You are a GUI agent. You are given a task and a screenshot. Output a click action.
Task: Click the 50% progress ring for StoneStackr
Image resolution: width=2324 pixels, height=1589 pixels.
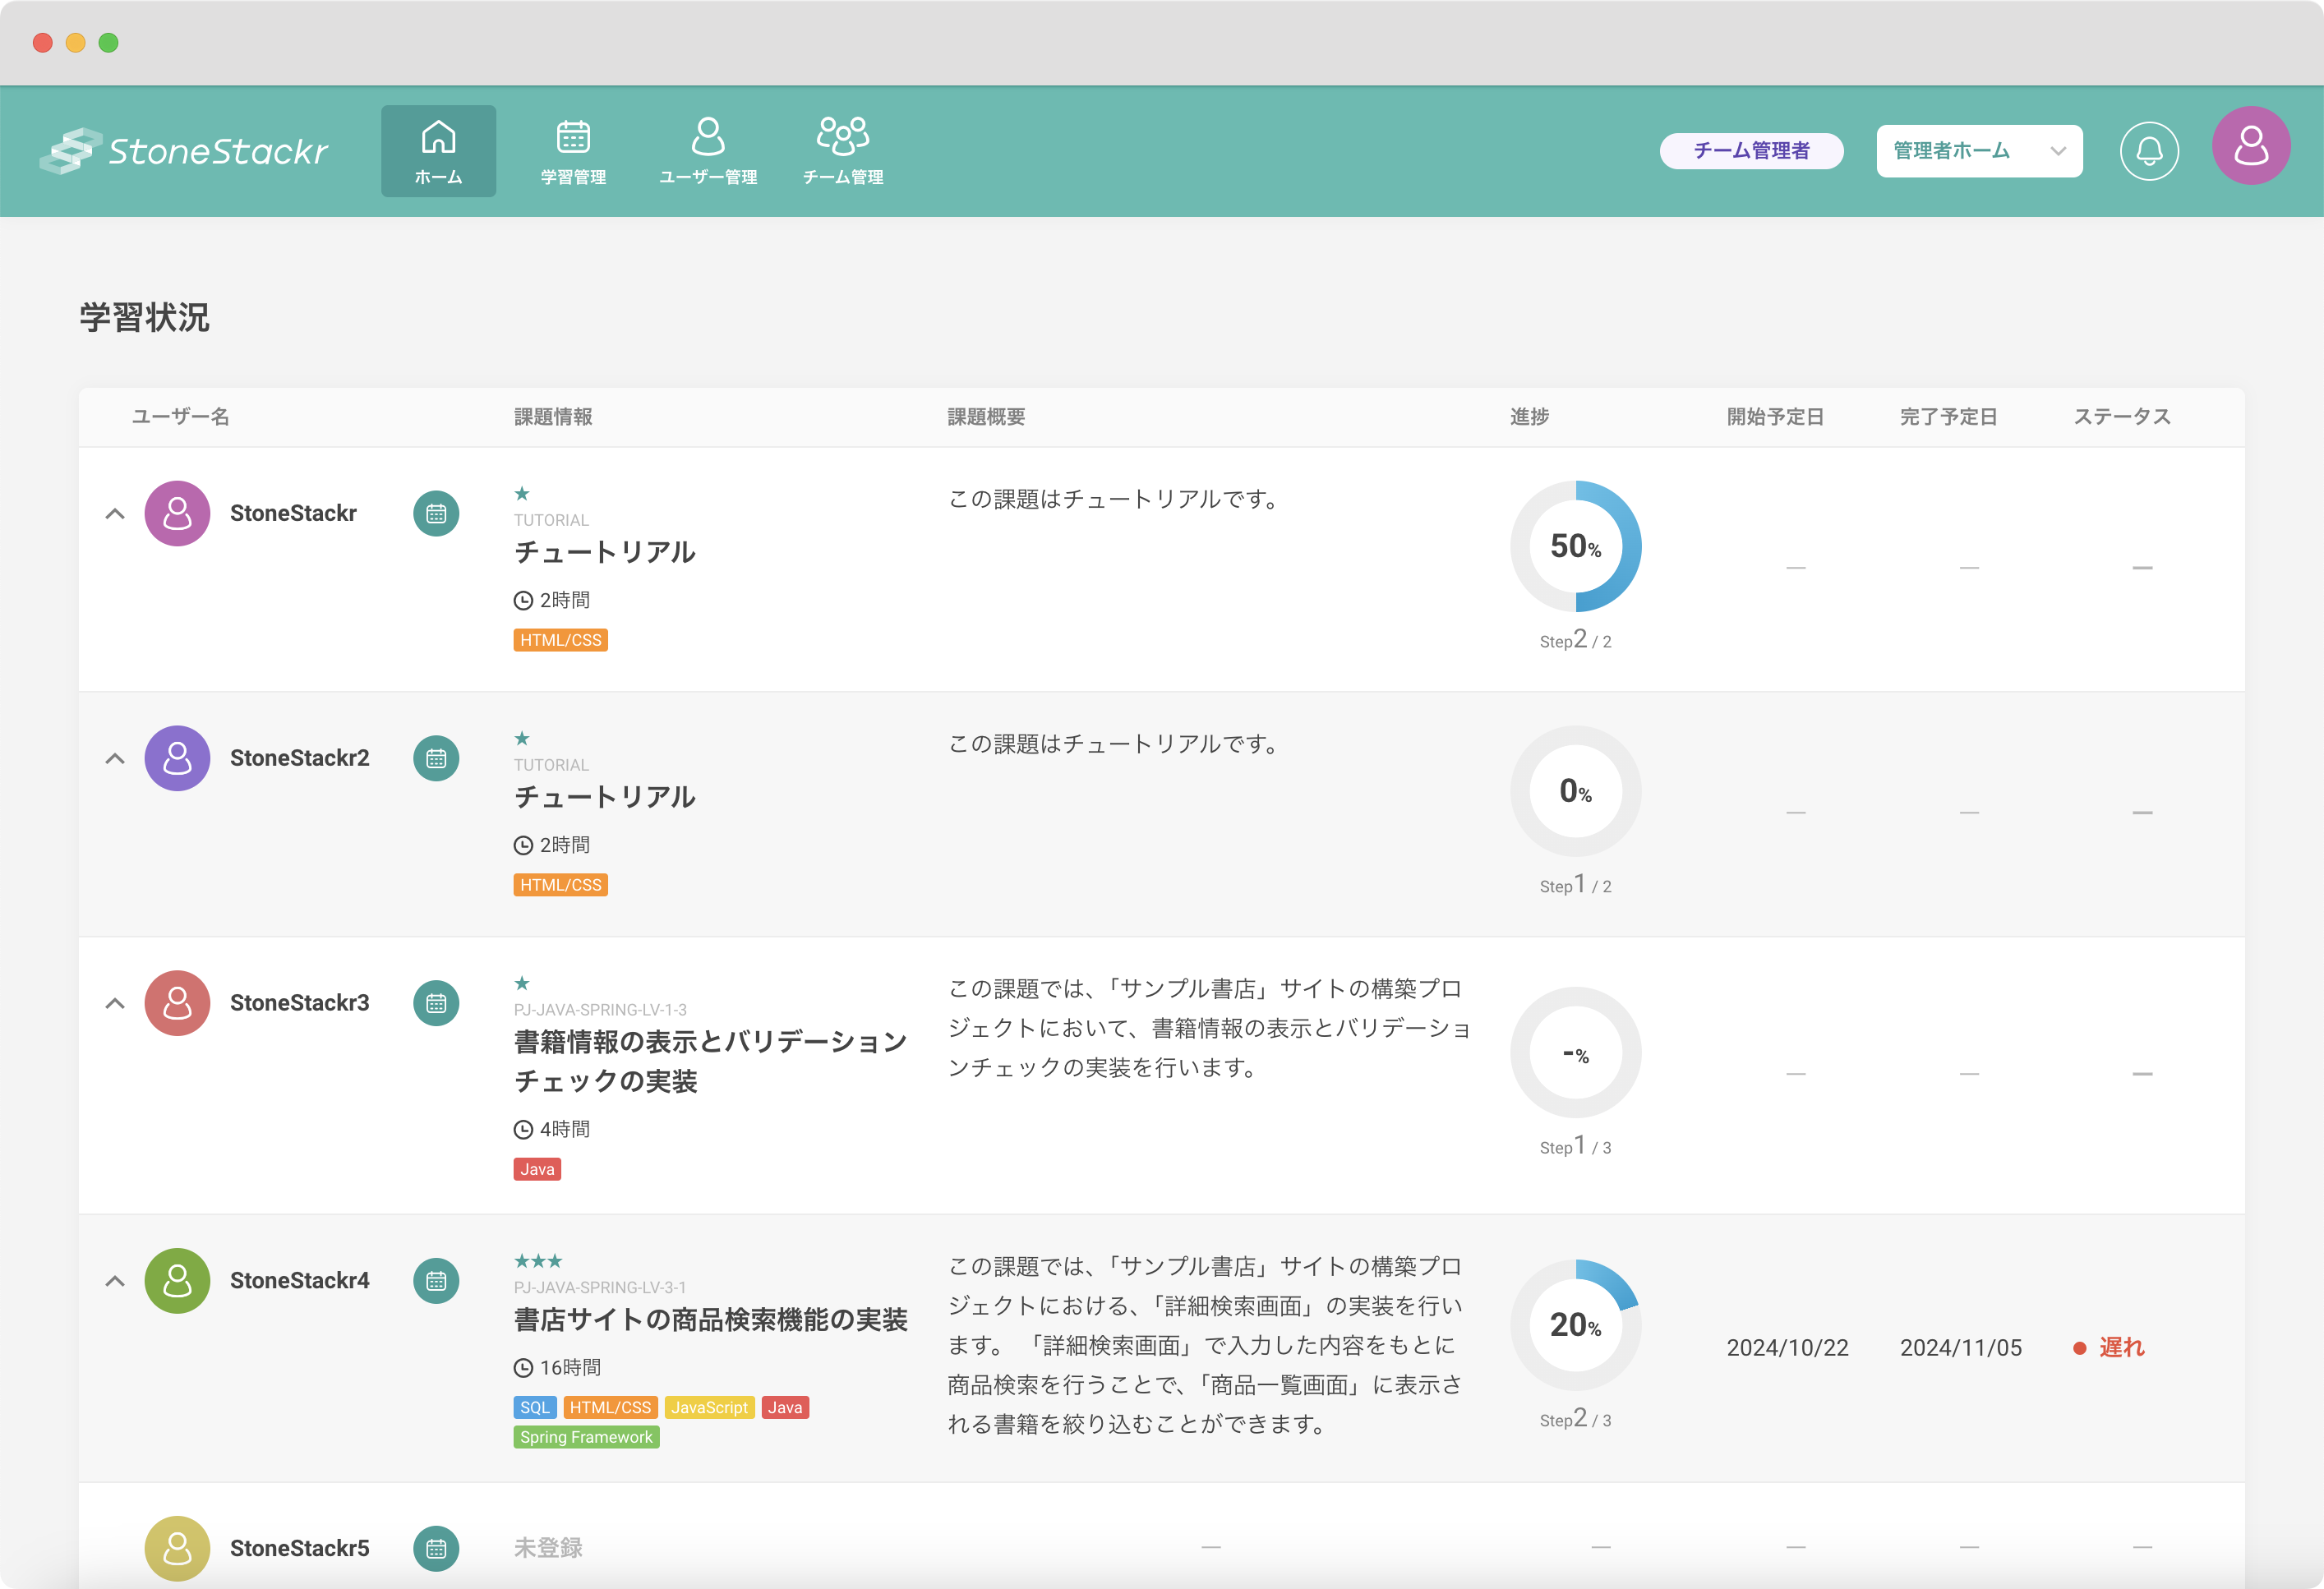1575,546
